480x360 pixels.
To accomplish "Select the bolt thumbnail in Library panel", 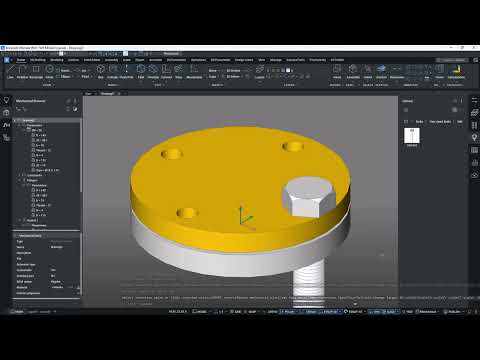I will tap(412, 135).
